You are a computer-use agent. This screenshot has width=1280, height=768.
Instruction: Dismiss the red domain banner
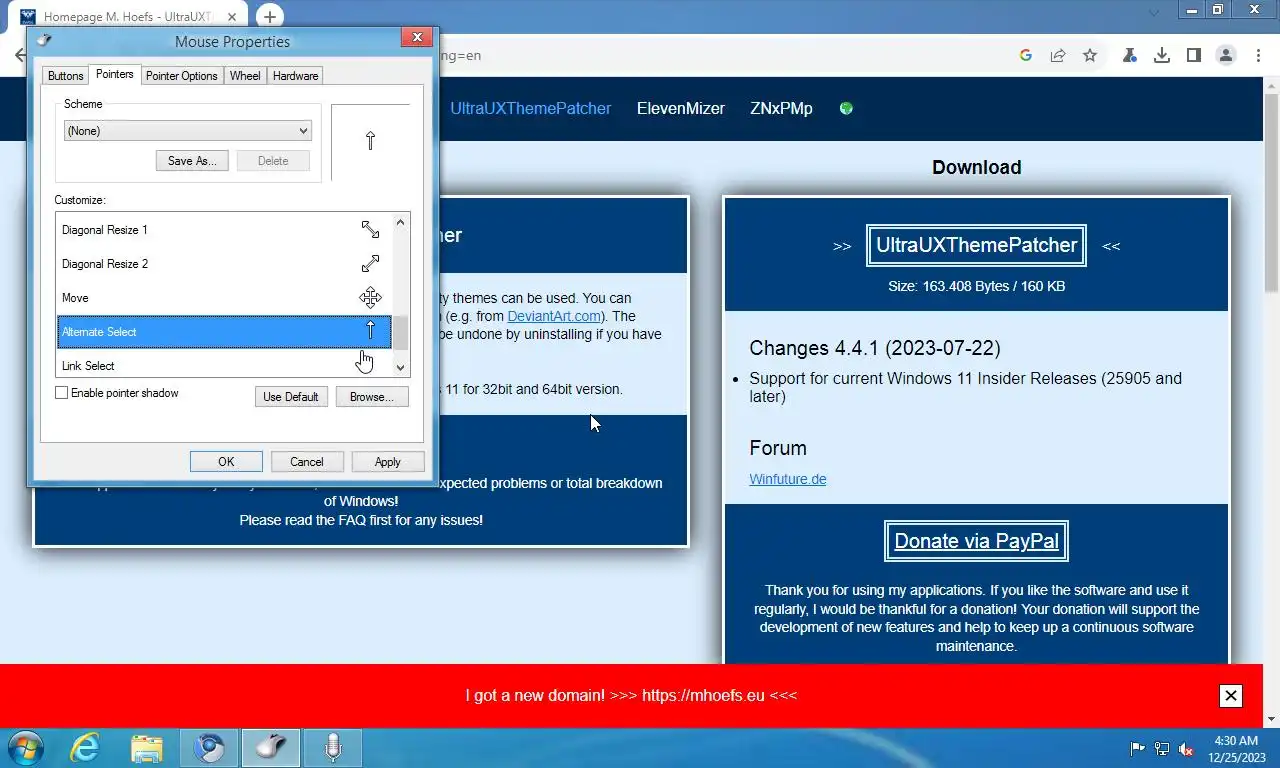[x=1231, y=696]
